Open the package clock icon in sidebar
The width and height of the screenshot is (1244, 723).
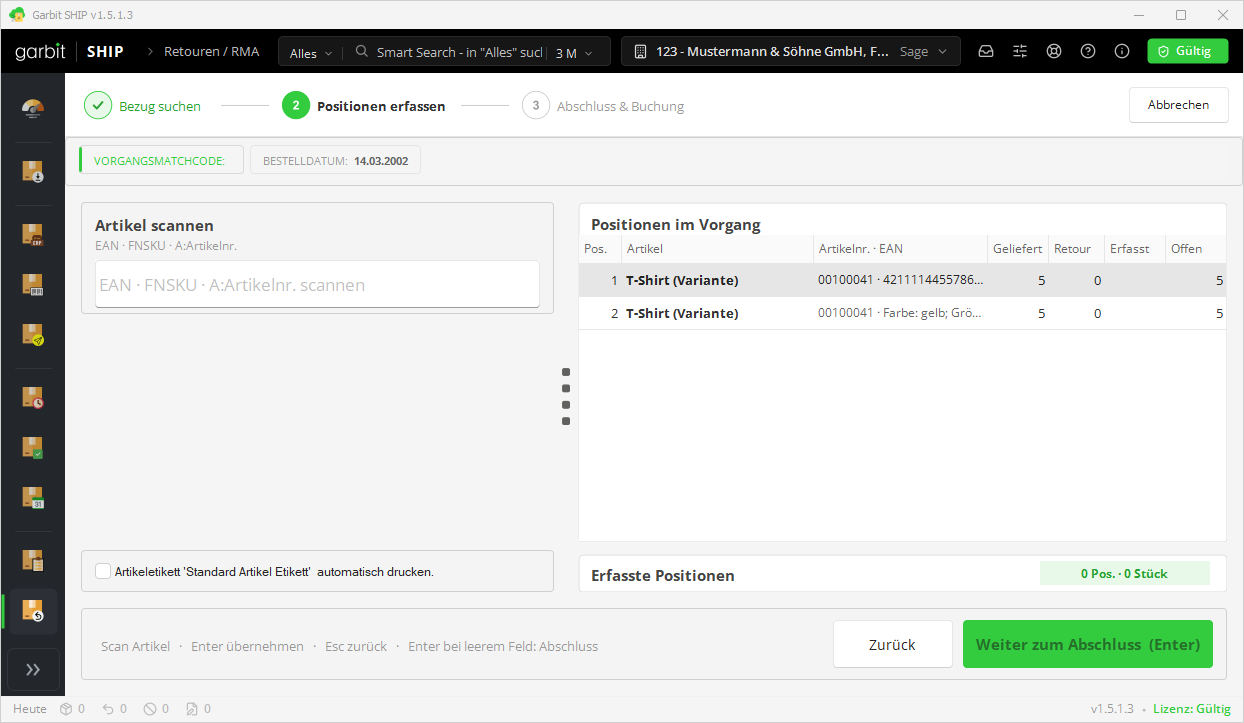coord(33,397)
